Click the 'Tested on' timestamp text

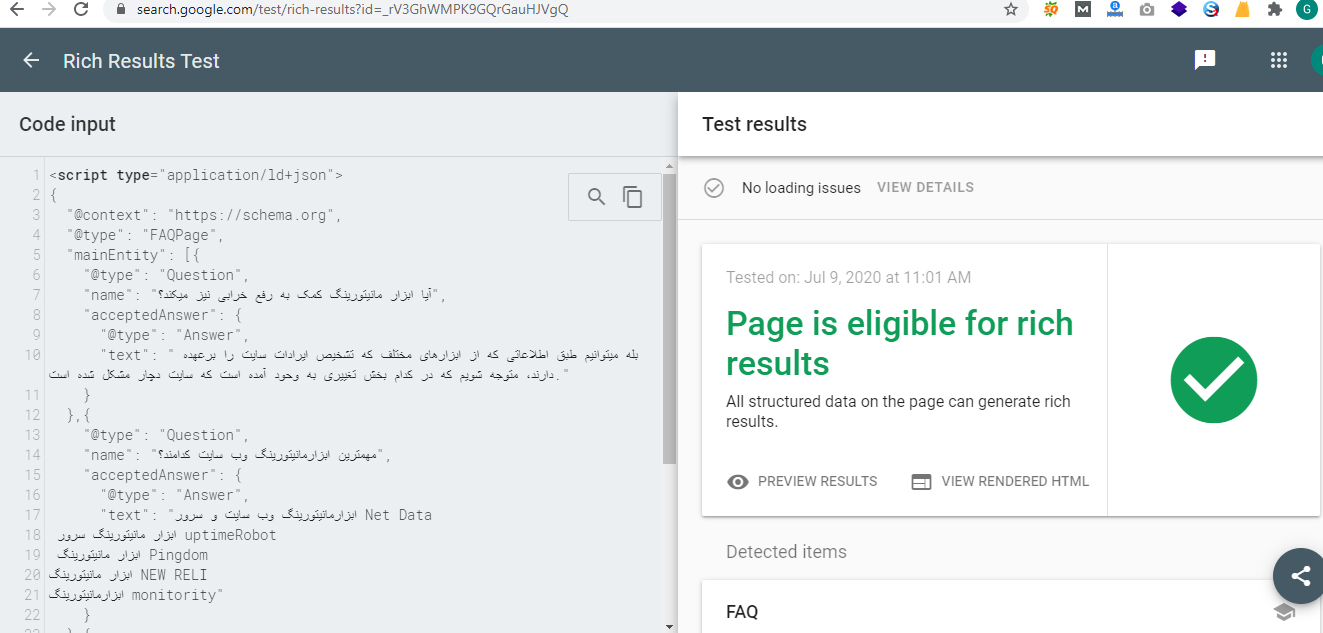pyautogui.click(x=848, y=277)
